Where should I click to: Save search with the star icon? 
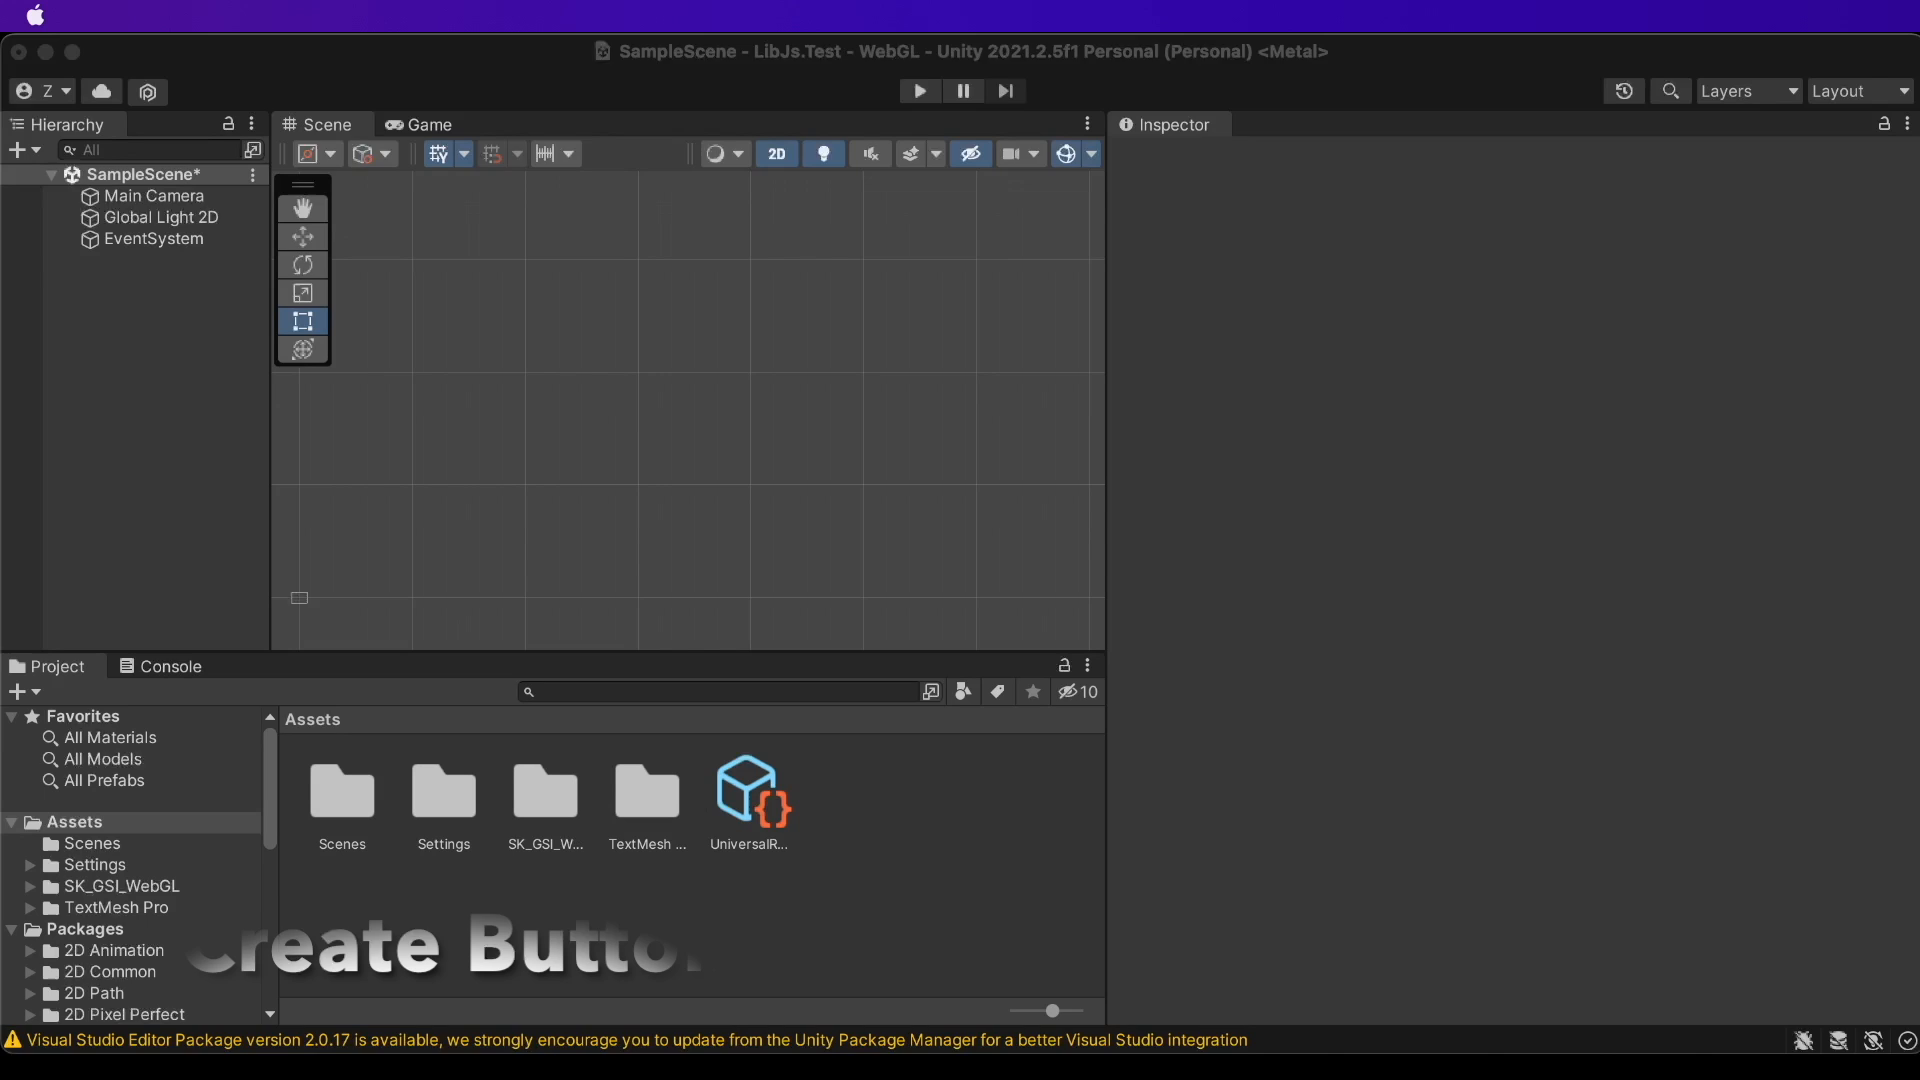[1033, 692]
